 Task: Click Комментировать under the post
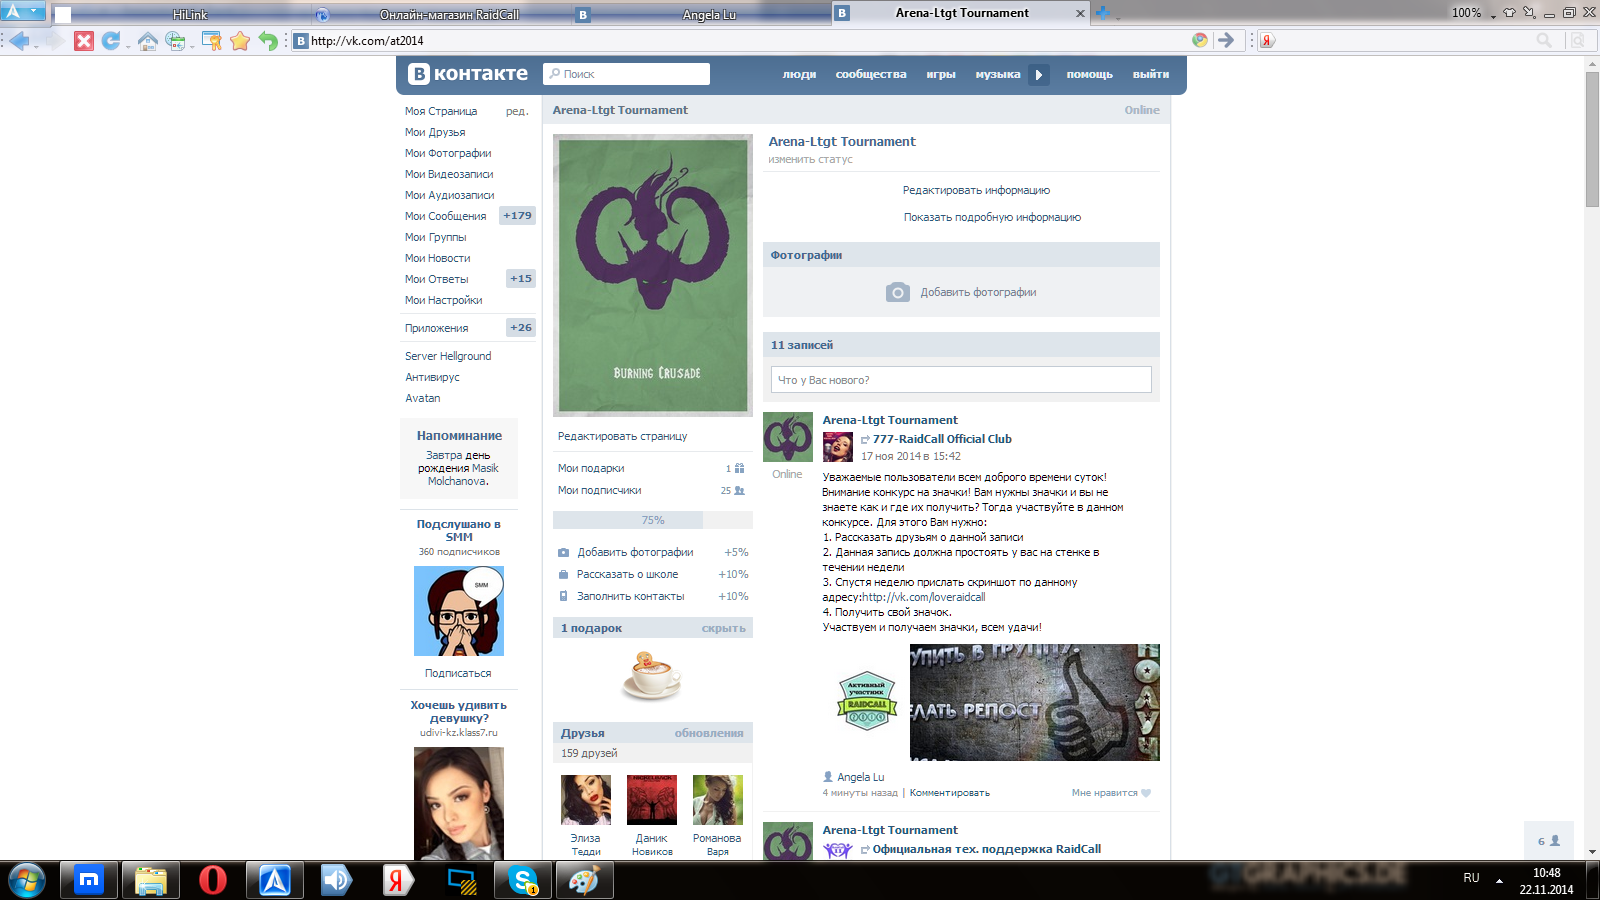[x=950, y=793]
